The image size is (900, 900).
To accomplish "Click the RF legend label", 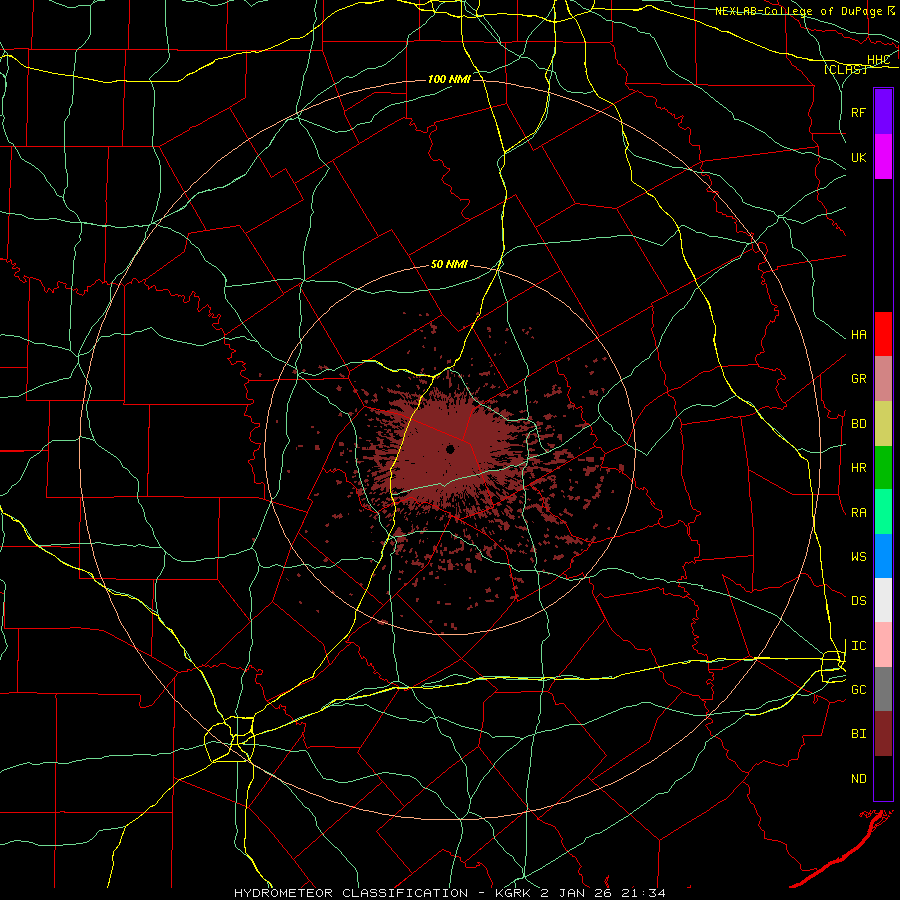I will (858, 112).
